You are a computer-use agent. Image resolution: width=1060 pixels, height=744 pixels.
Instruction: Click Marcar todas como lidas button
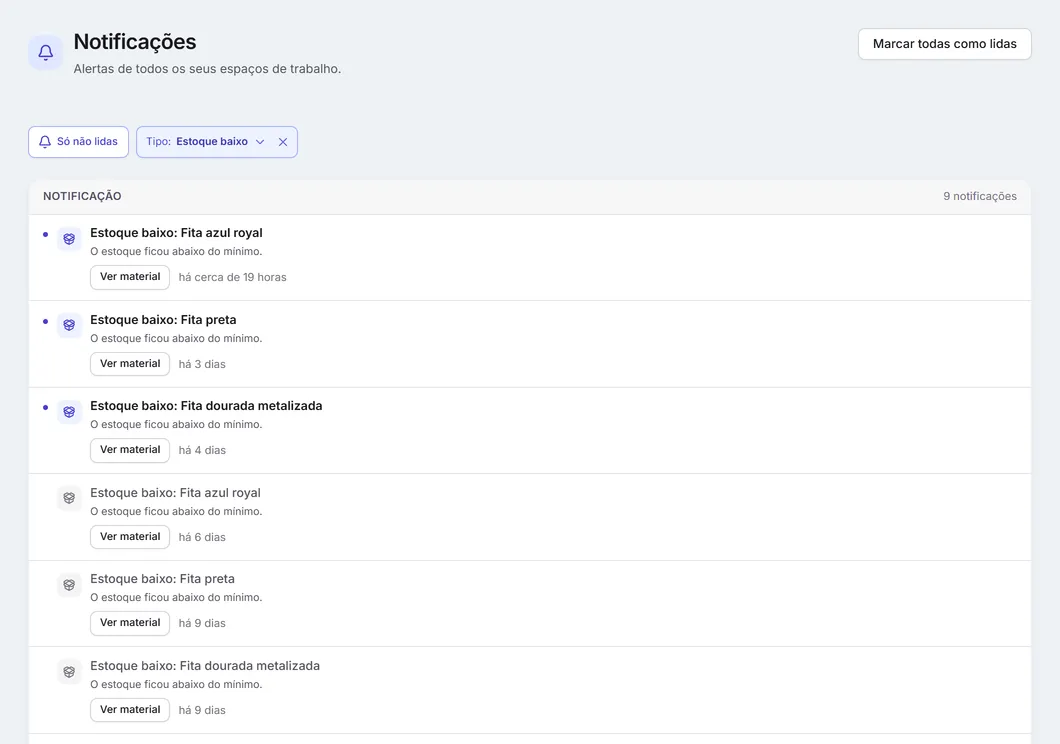pyautogui.click(x=944, y=44)
